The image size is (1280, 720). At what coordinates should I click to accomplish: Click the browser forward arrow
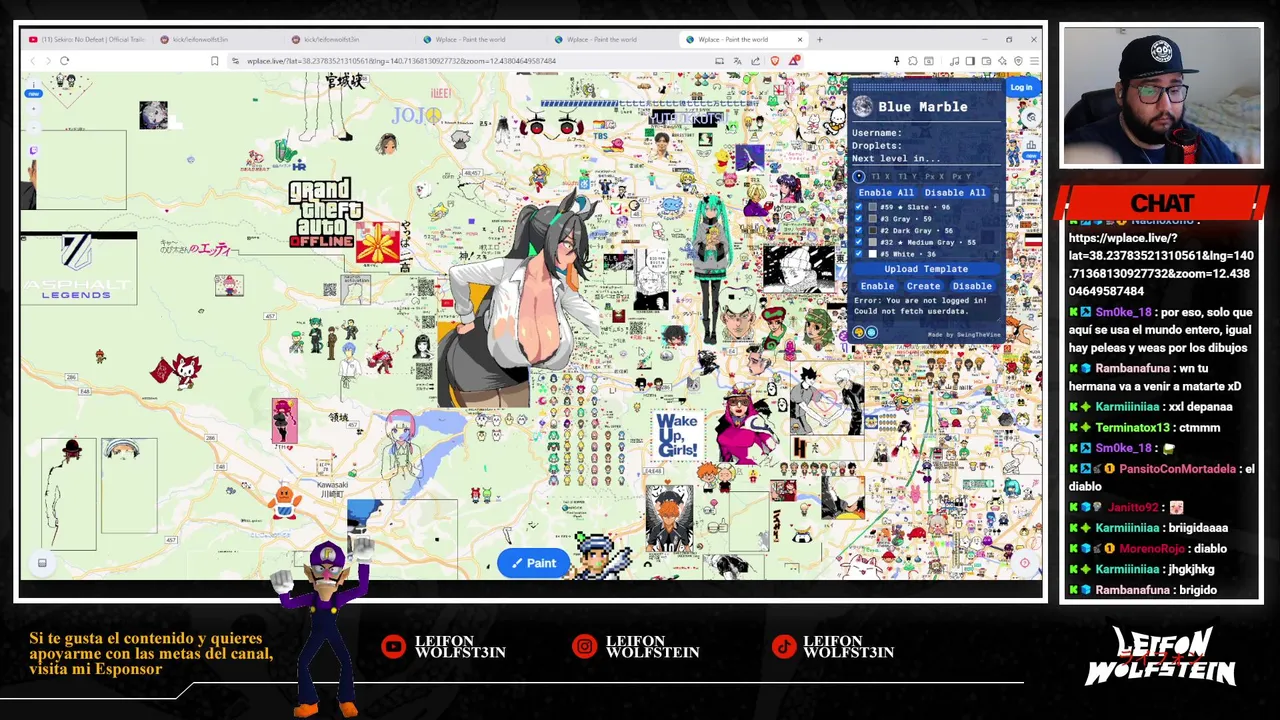click(x=47, y=61)
